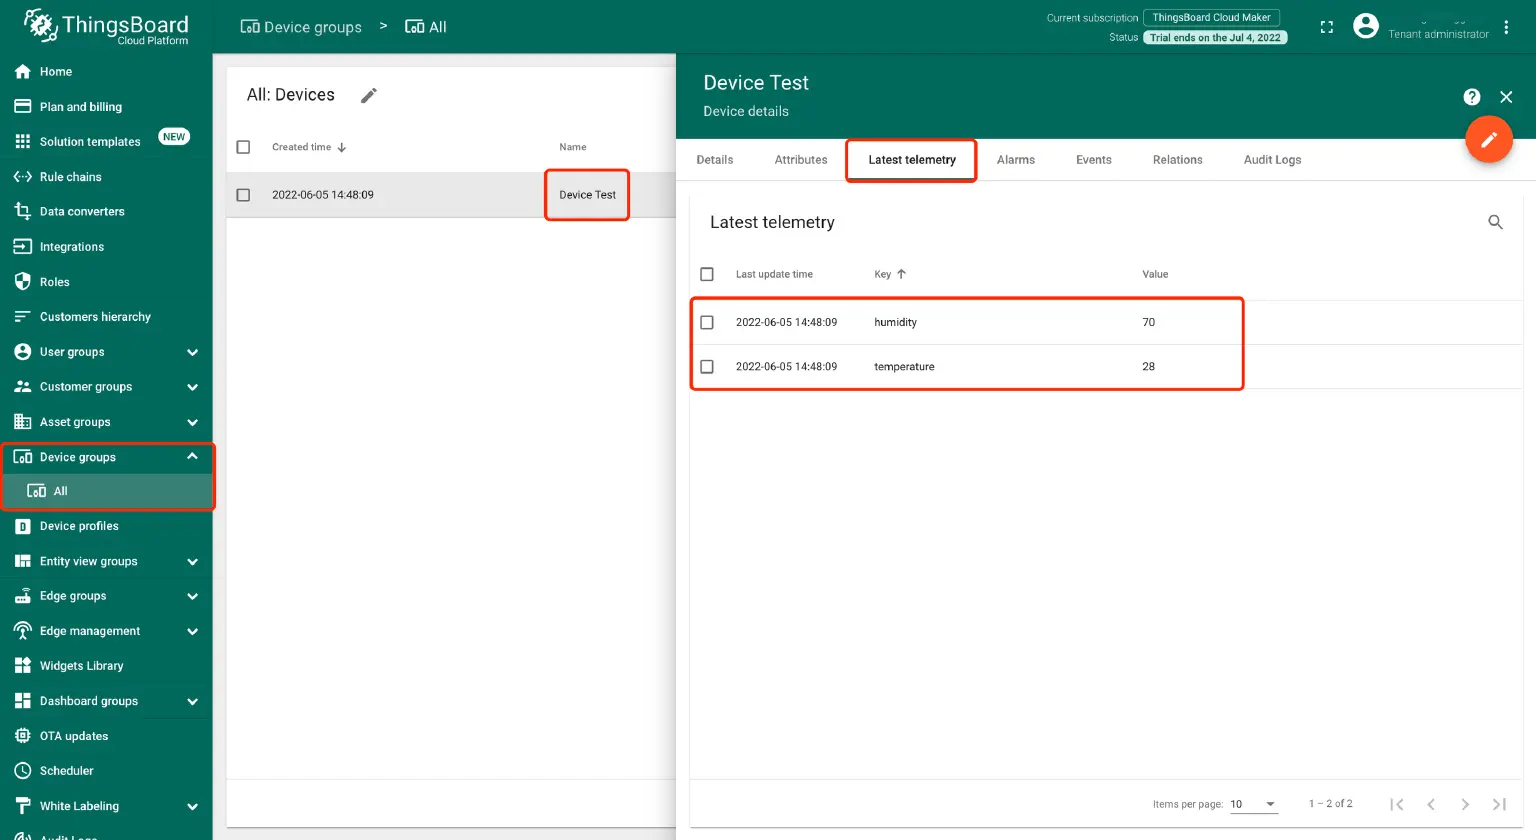1536x840 pixels.
Task: Check the humidity telemetry row checkbox
Action: [707, 322]
